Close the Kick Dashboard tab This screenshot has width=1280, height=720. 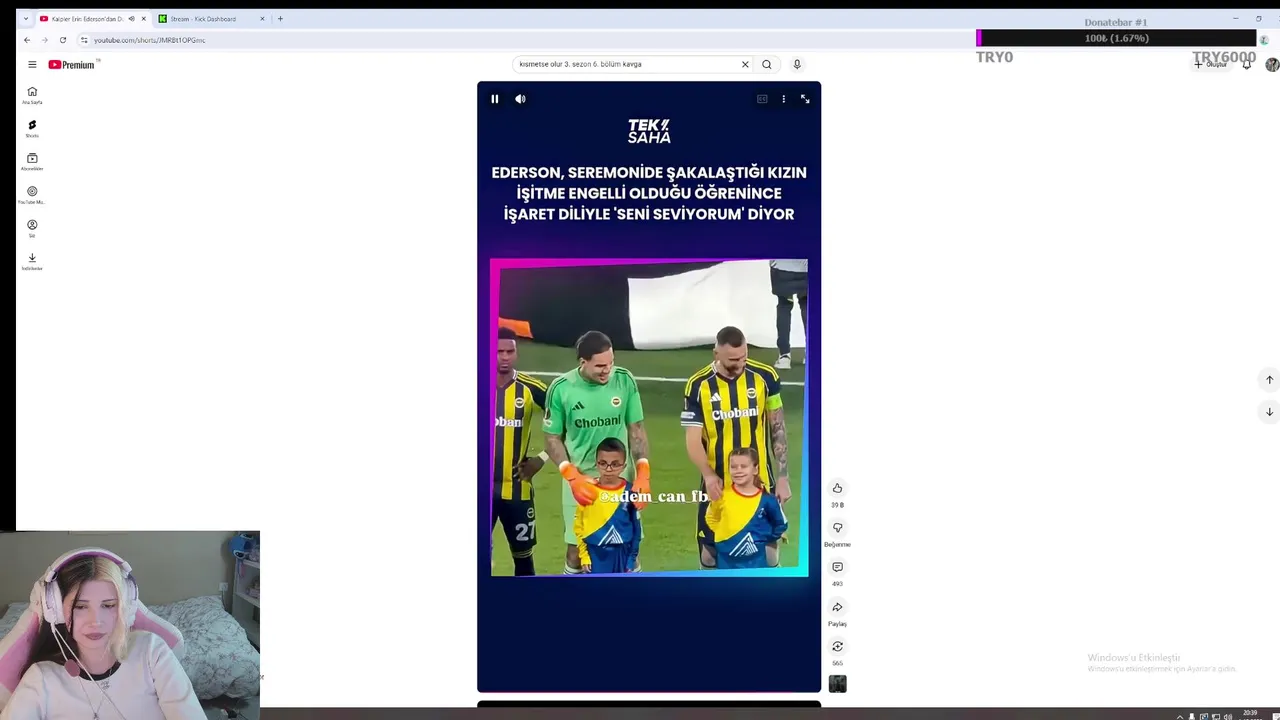click(x=262, y=19)
